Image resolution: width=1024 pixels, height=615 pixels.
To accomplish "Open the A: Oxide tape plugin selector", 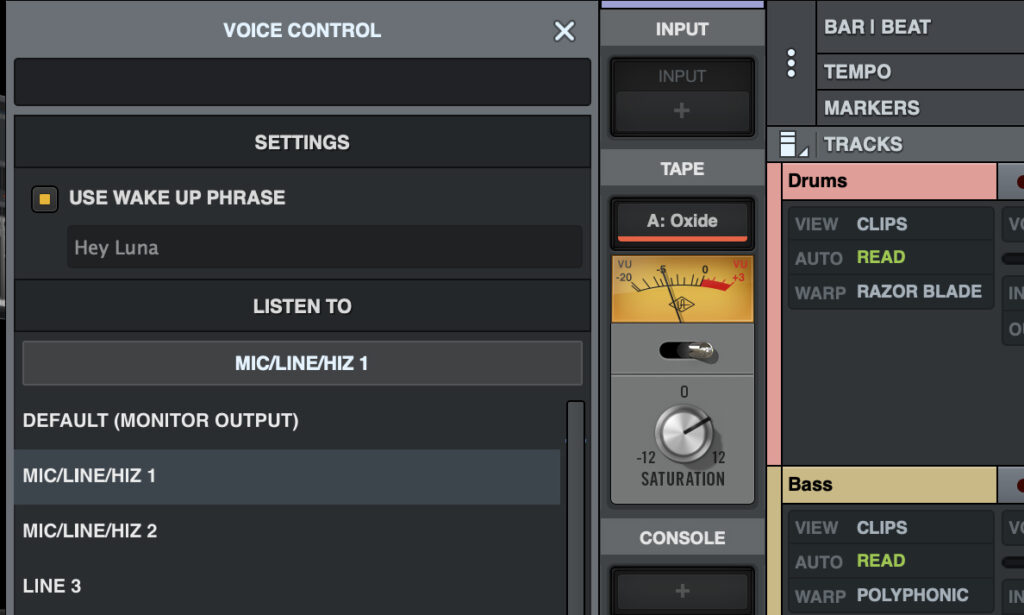I will tap(682, 222).
